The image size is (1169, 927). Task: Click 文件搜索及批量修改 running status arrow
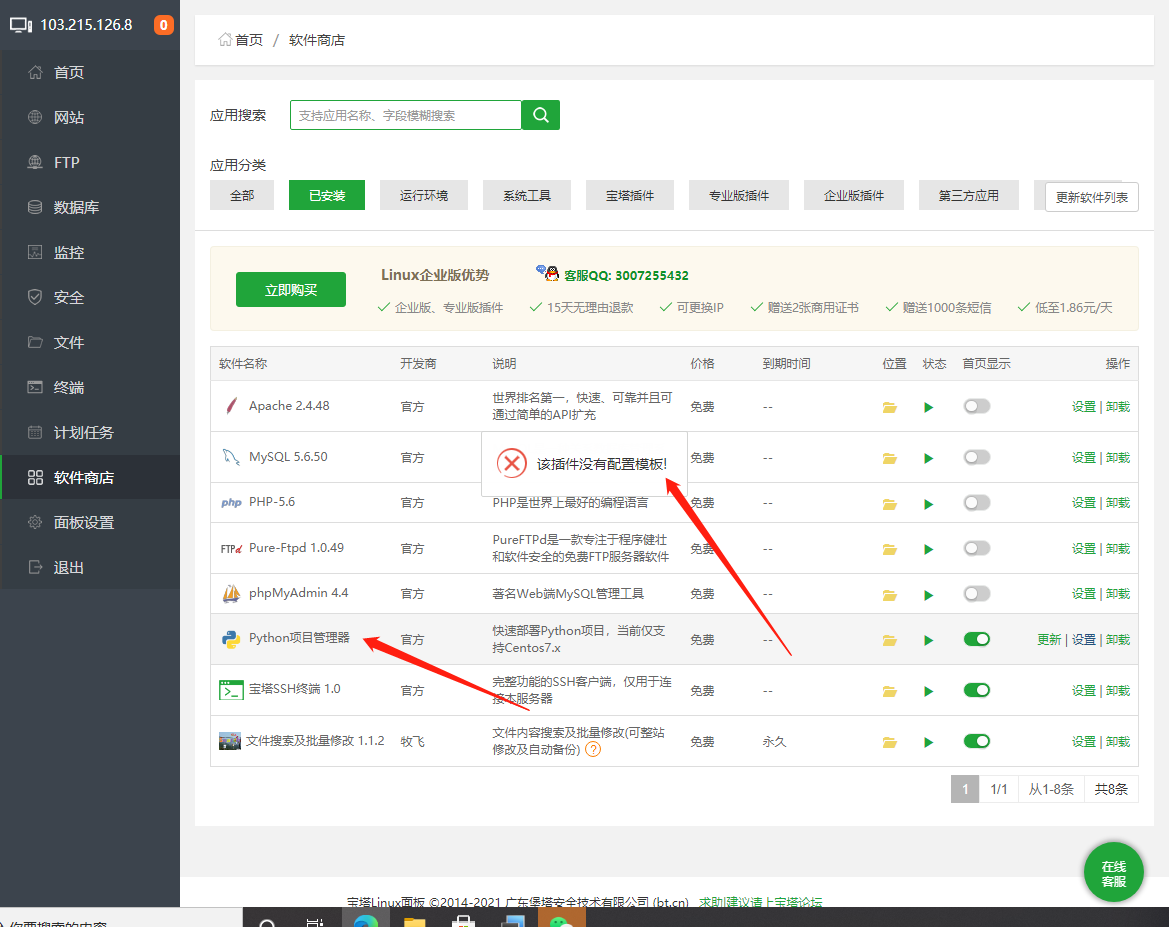coord(928,742)
